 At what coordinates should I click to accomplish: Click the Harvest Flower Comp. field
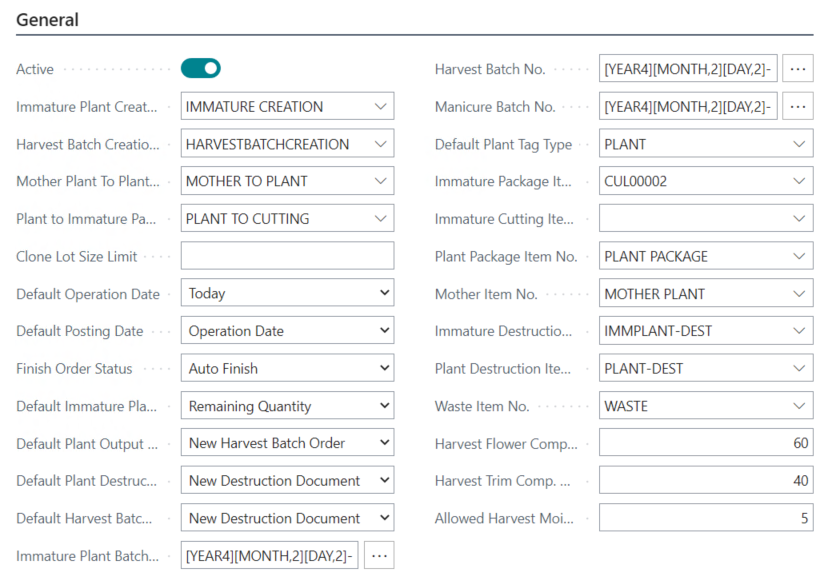coord(706,443)
